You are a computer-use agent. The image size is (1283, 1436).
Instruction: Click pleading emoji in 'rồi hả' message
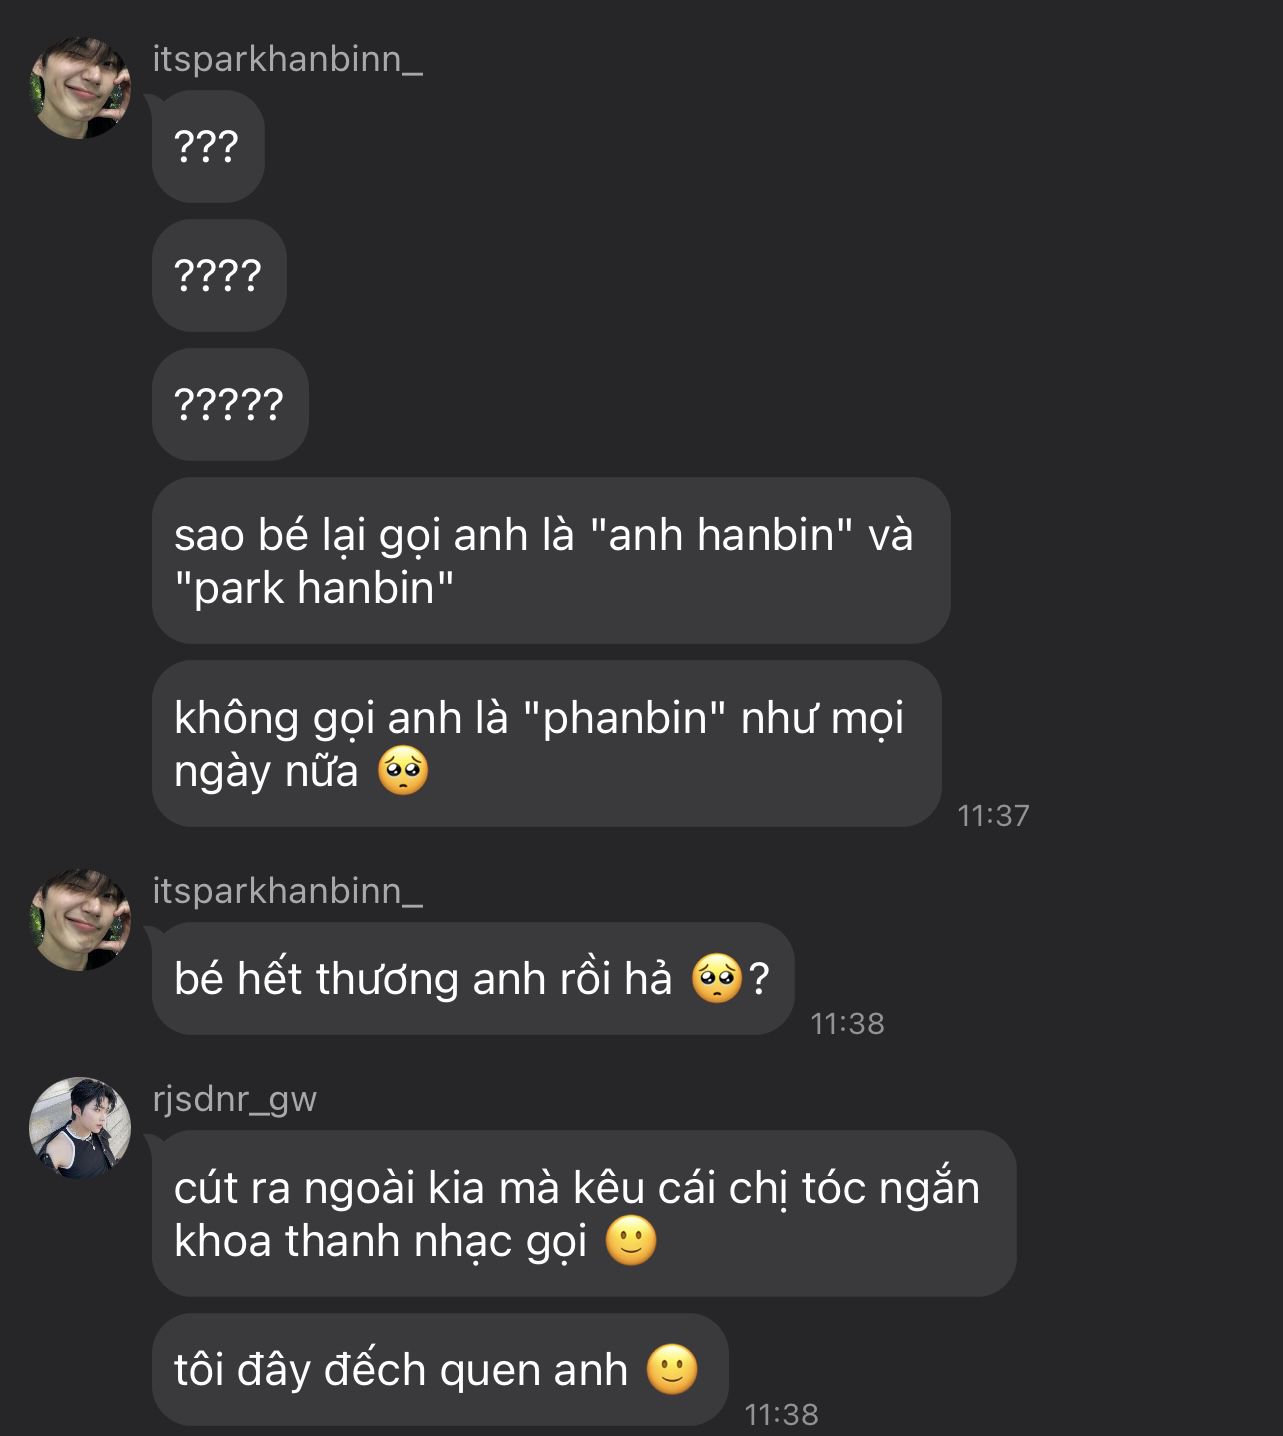717,978
